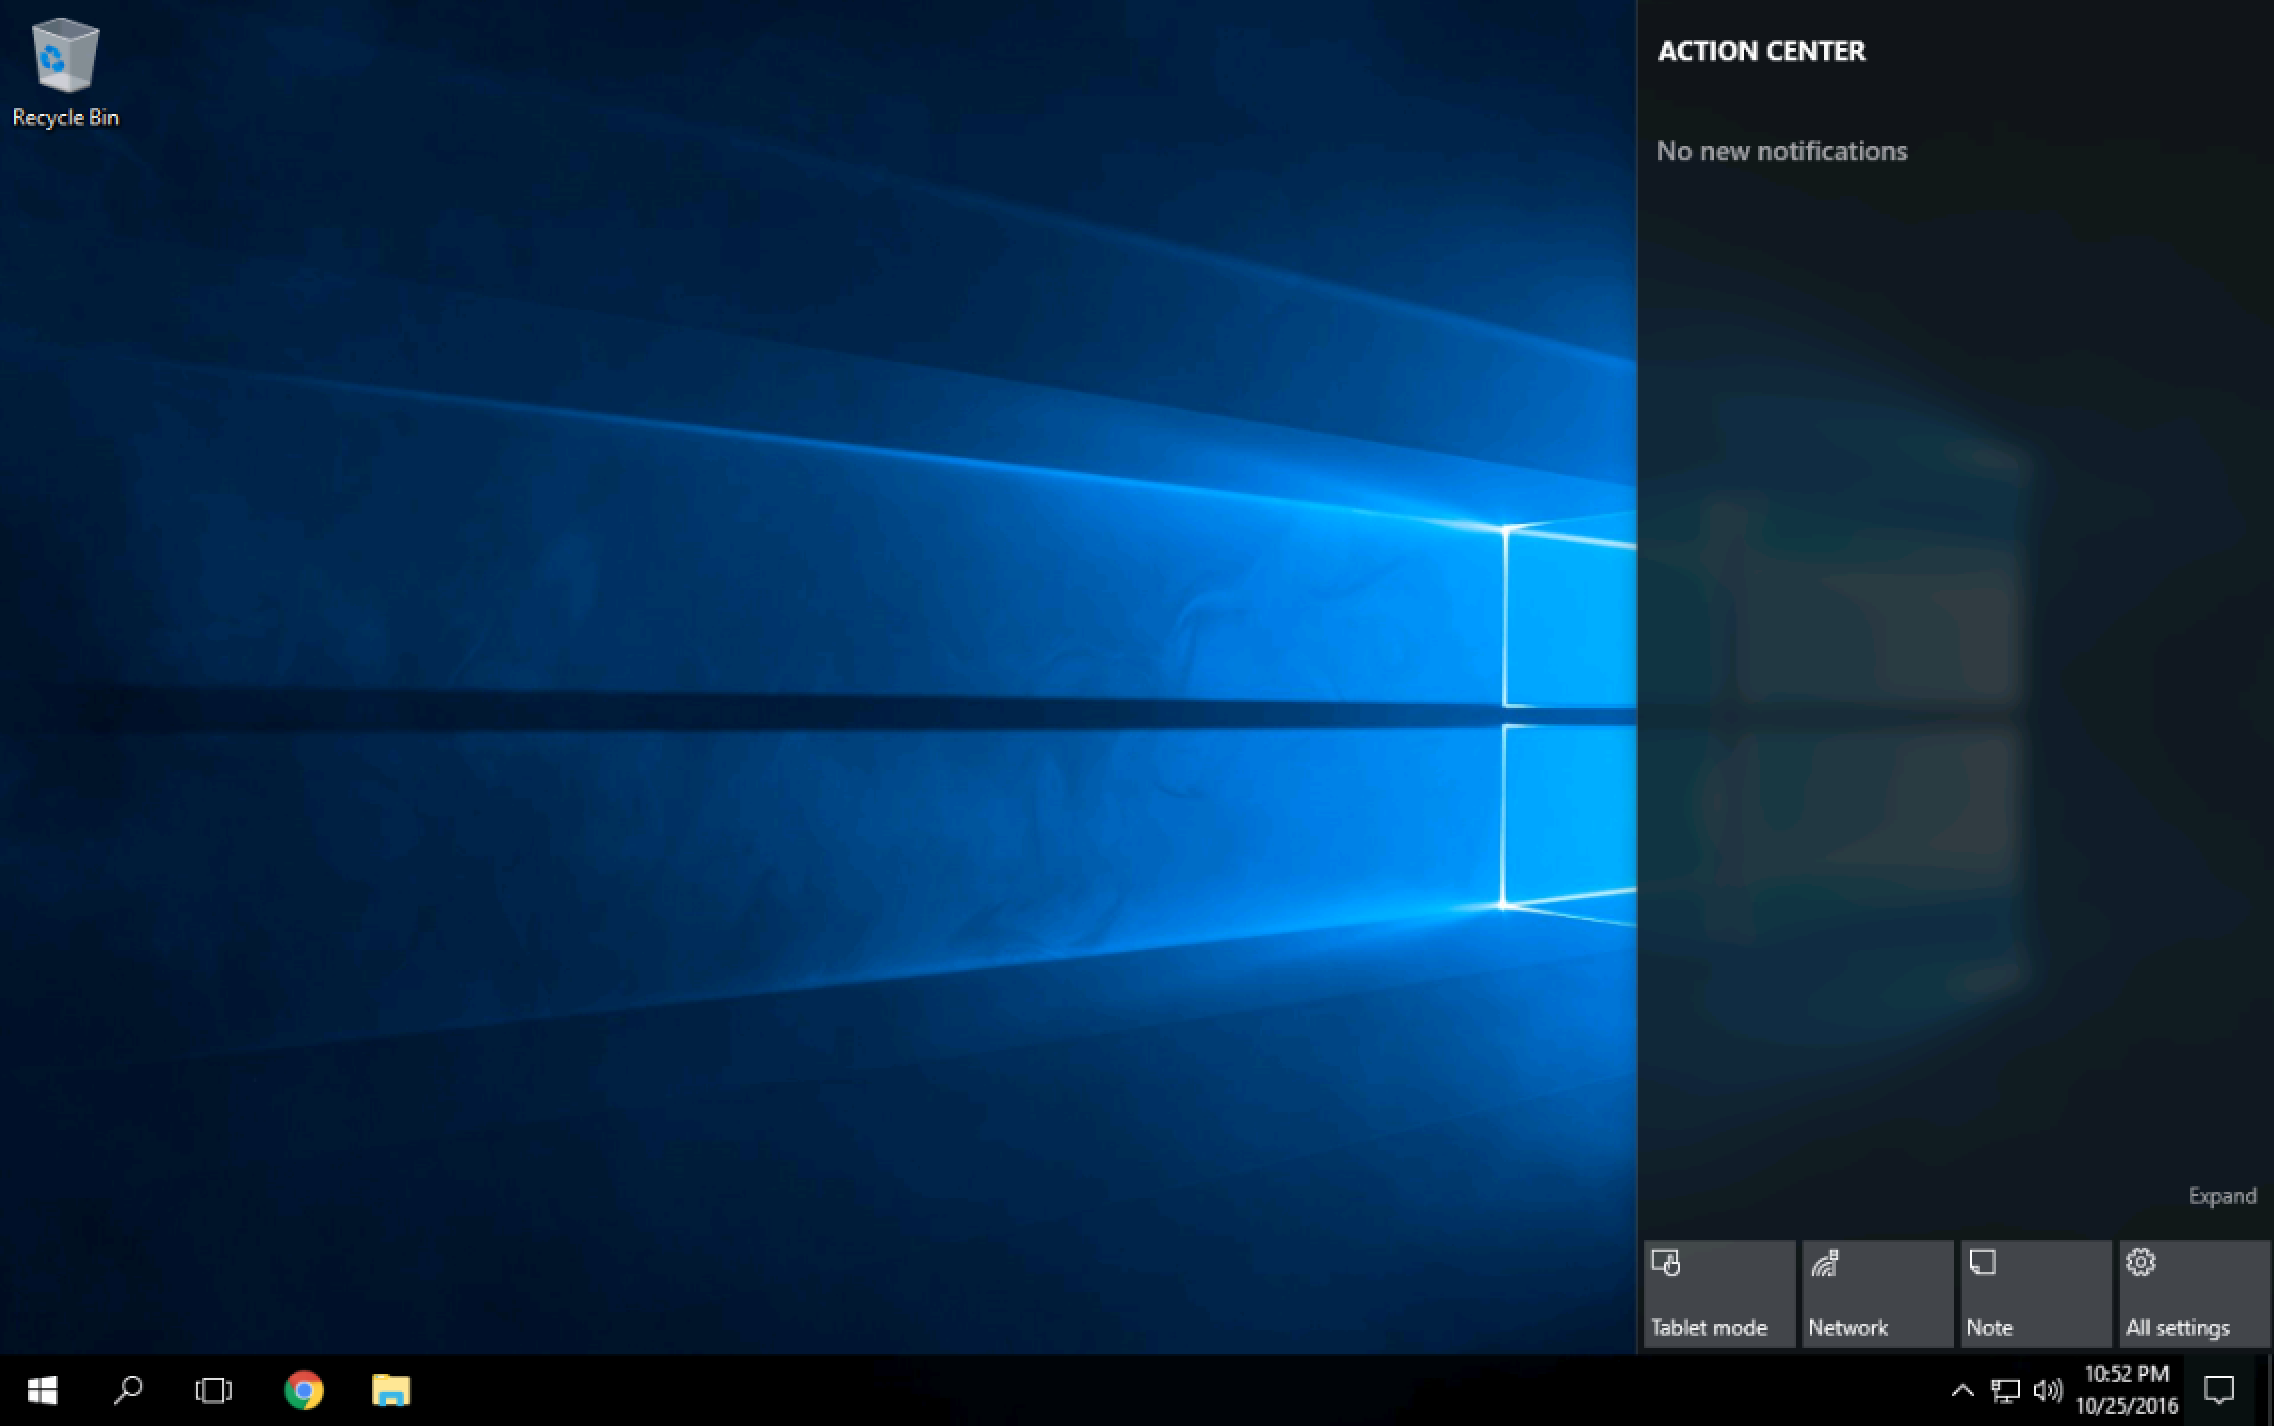Toggle Tablet mode quick action

1719,1294
